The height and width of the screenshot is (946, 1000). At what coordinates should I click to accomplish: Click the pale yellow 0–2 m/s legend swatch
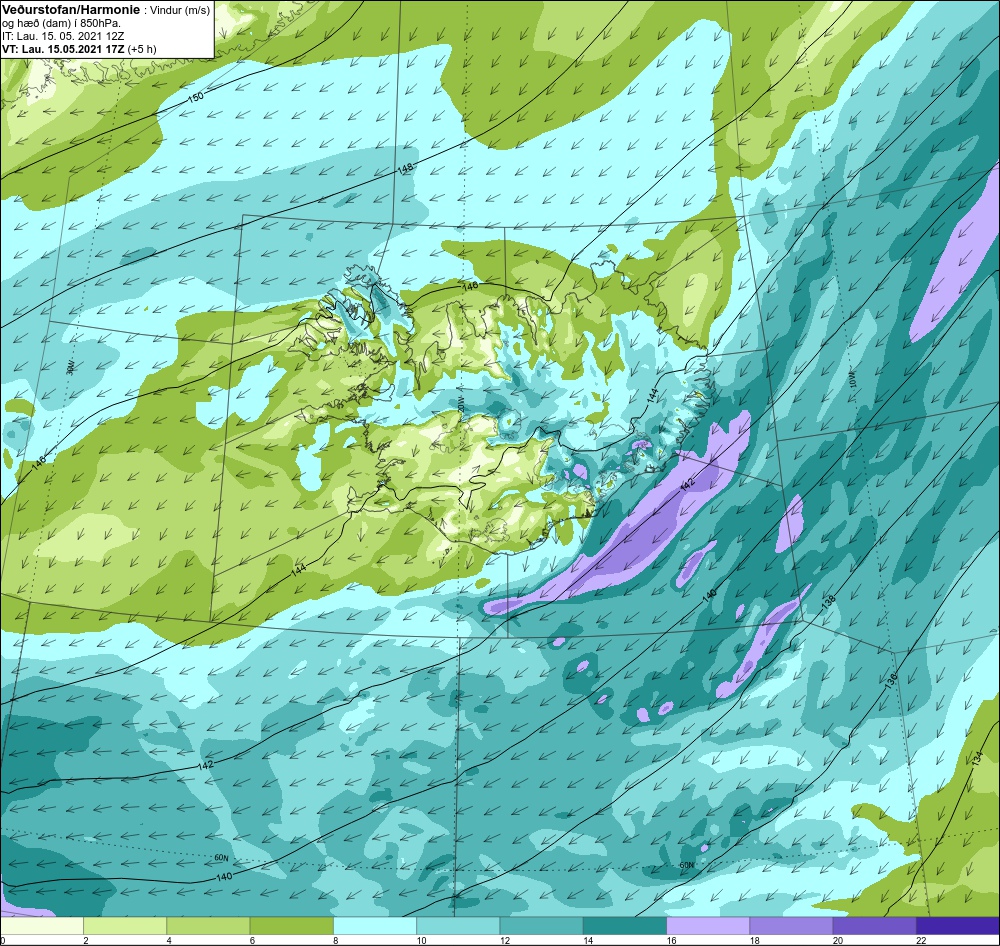click(x=41, y=925)
